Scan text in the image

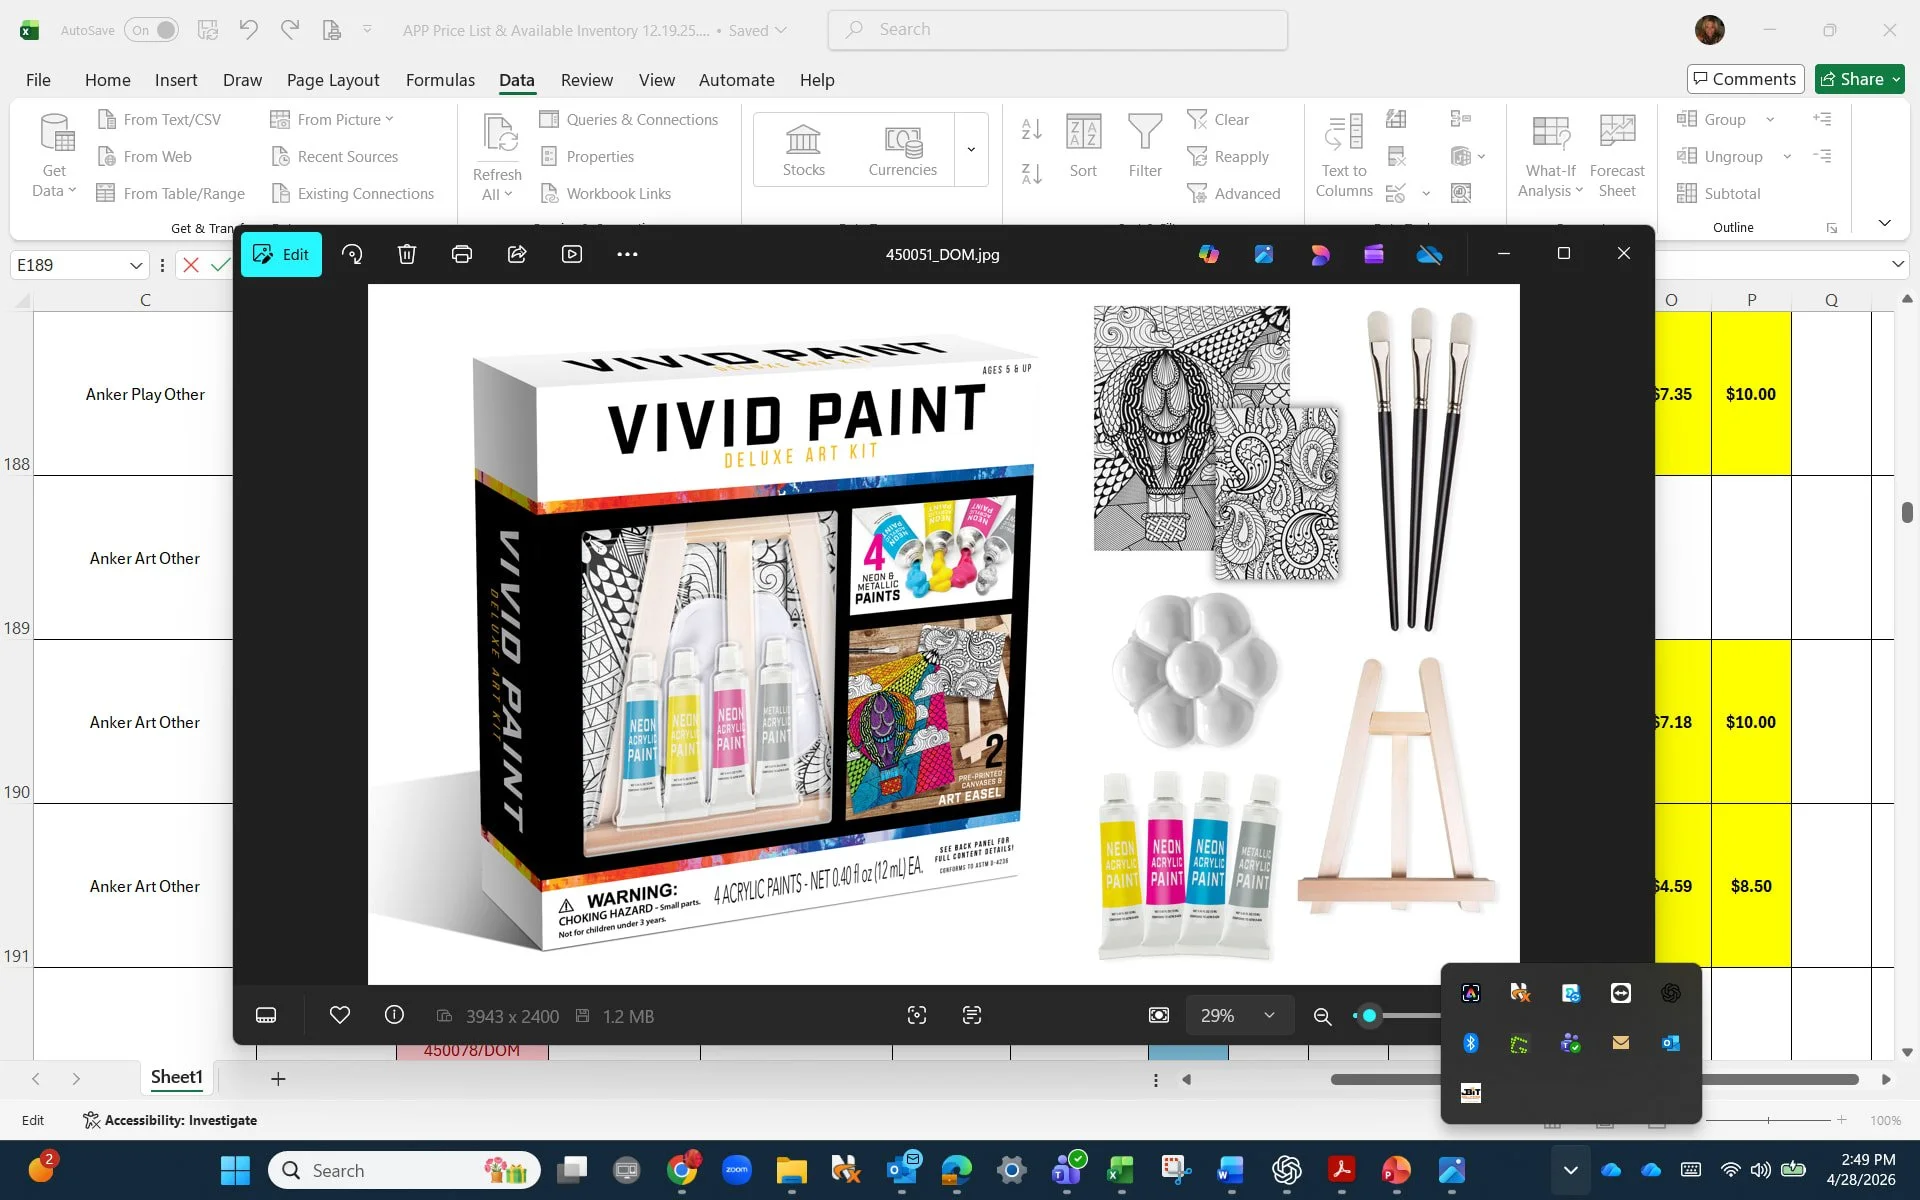972,1015
